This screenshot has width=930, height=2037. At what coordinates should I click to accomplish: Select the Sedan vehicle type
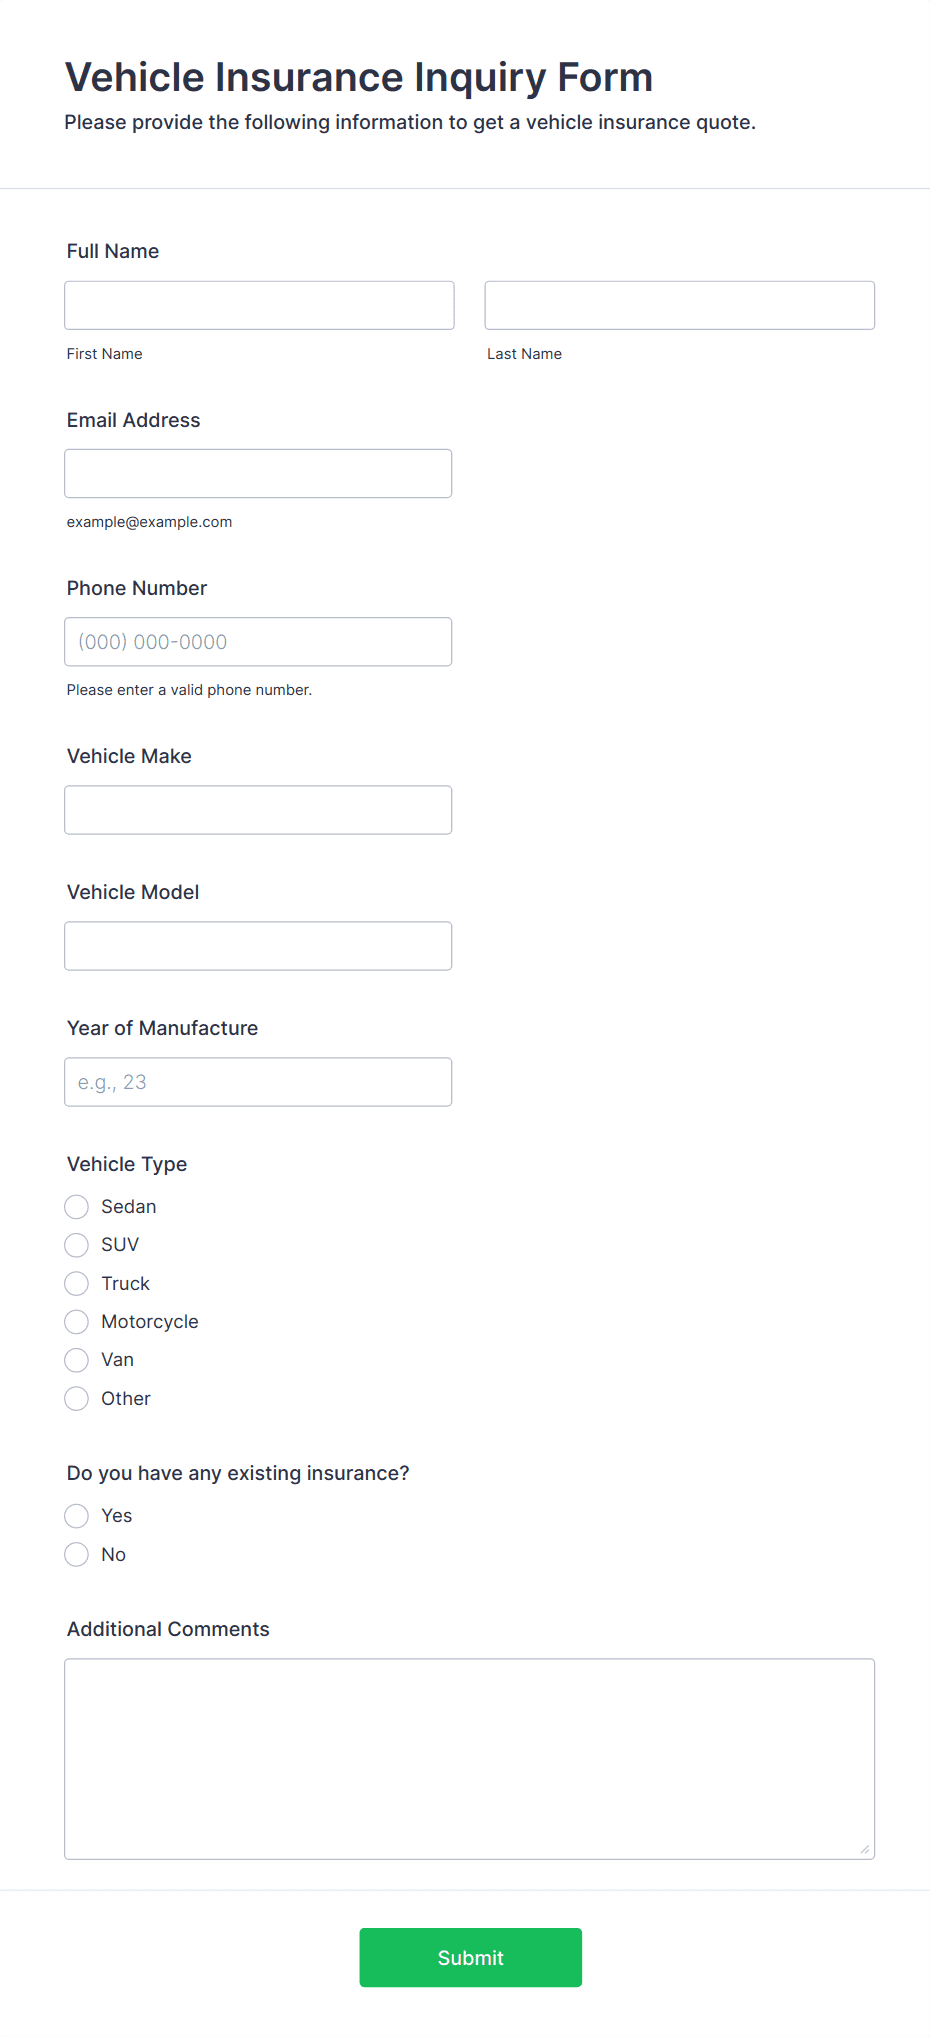[77, 1207]
